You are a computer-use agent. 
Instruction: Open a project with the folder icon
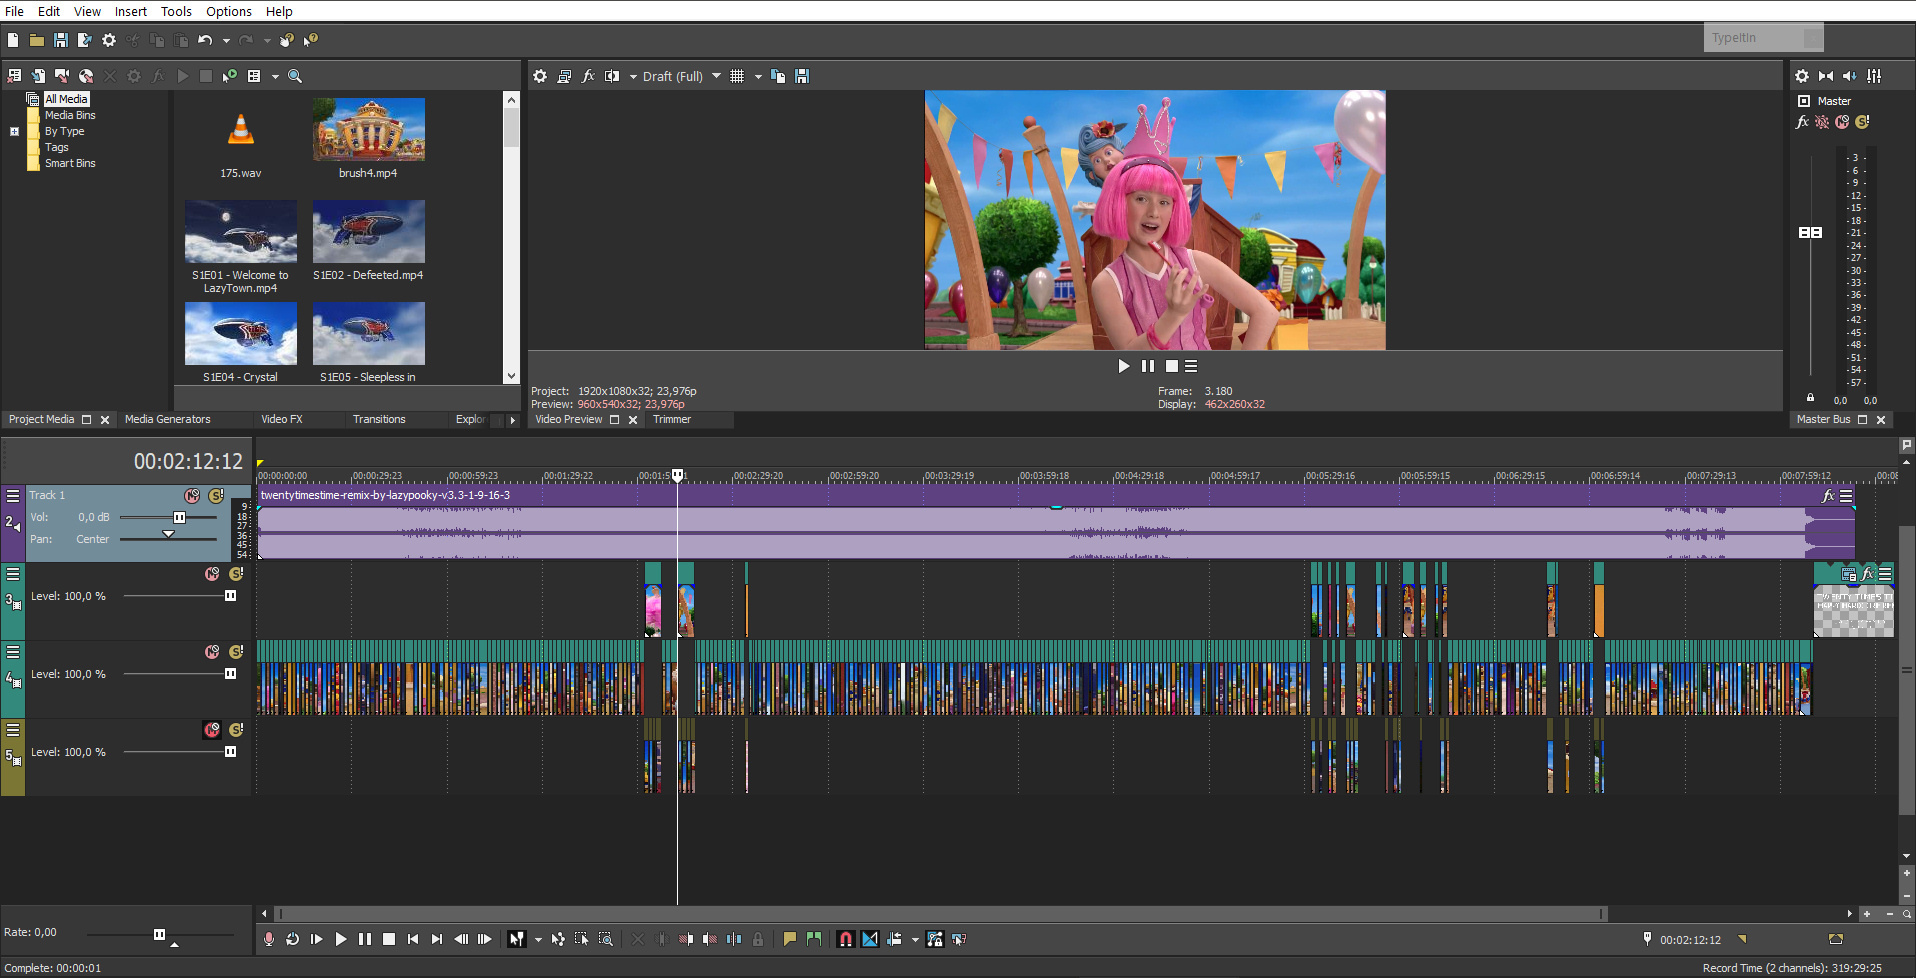(37, 40)
